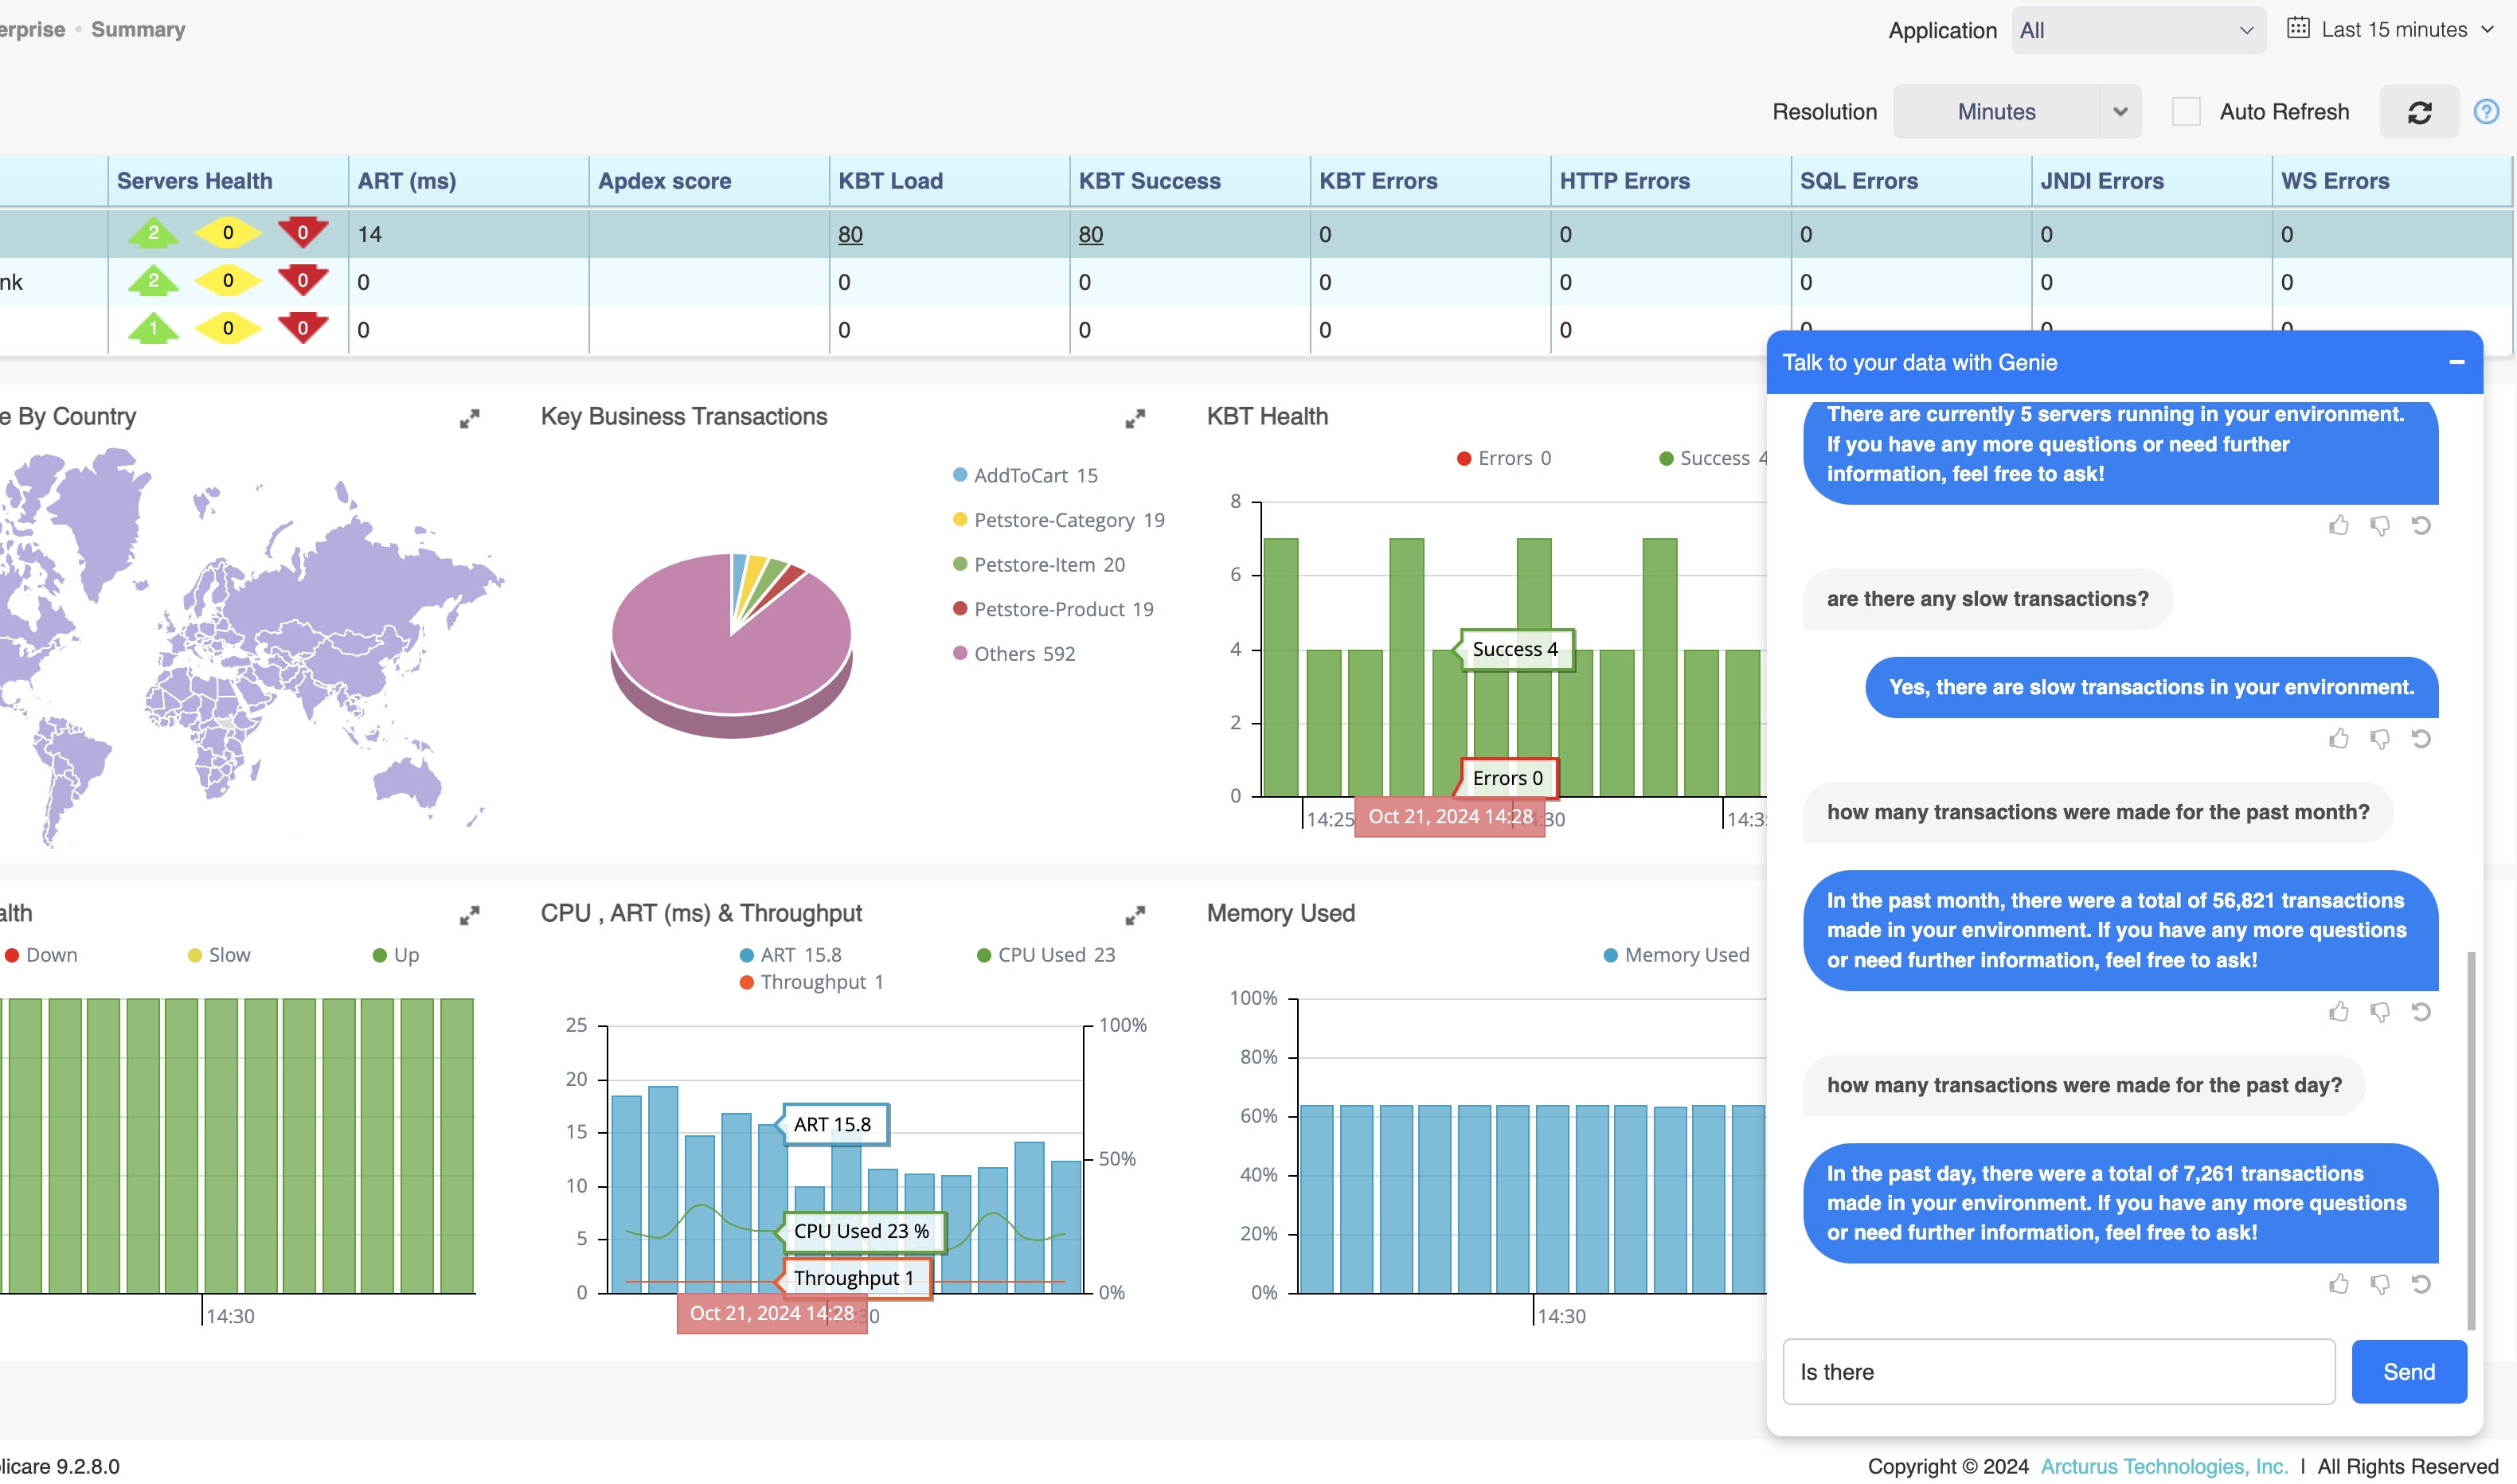Expand the By Country map panel
Viewport: 2517px width, 1484px height.
(x=469, y=419)
